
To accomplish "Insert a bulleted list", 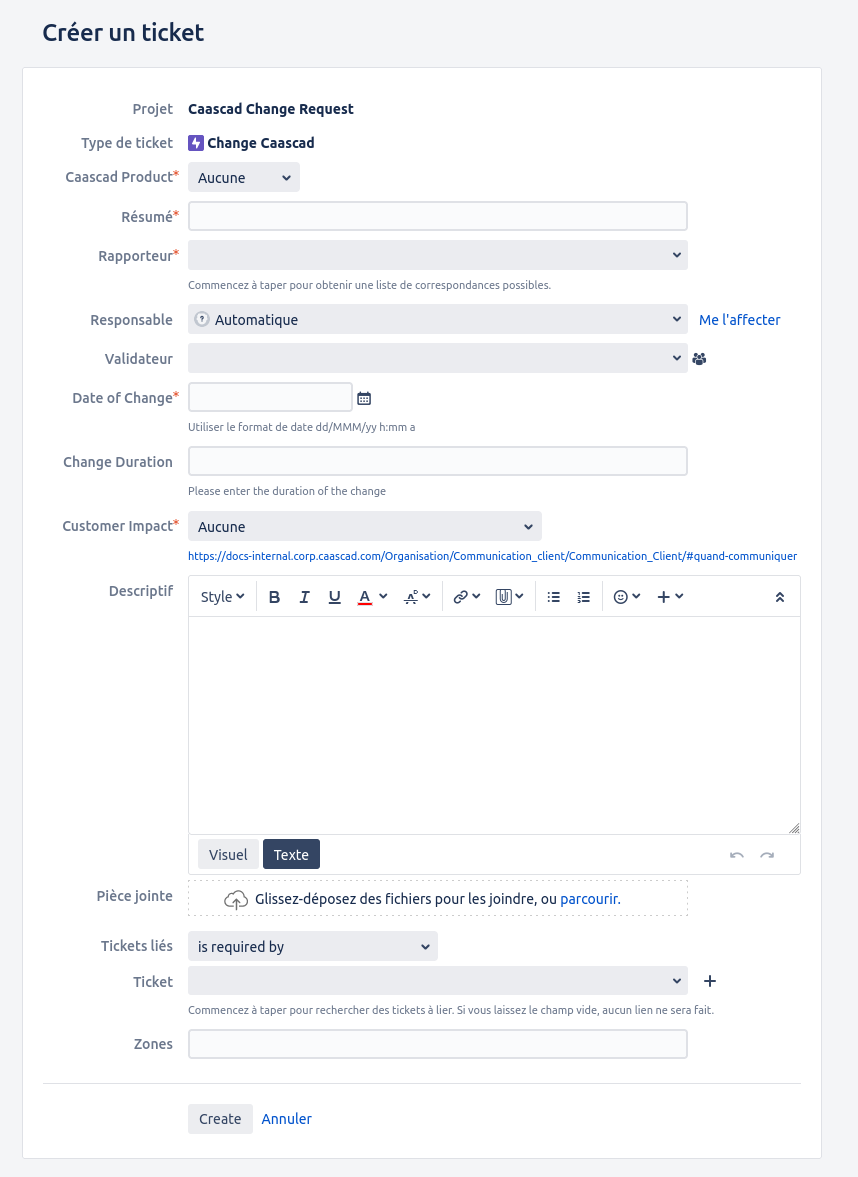I will click(553, 597).
